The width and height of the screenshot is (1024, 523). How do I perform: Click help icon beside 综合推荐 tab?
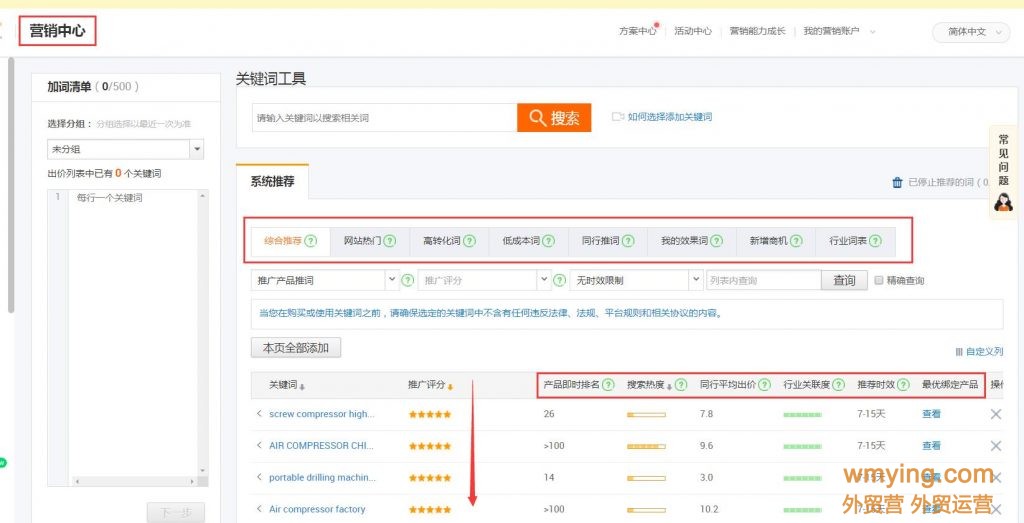pos(311,240)
